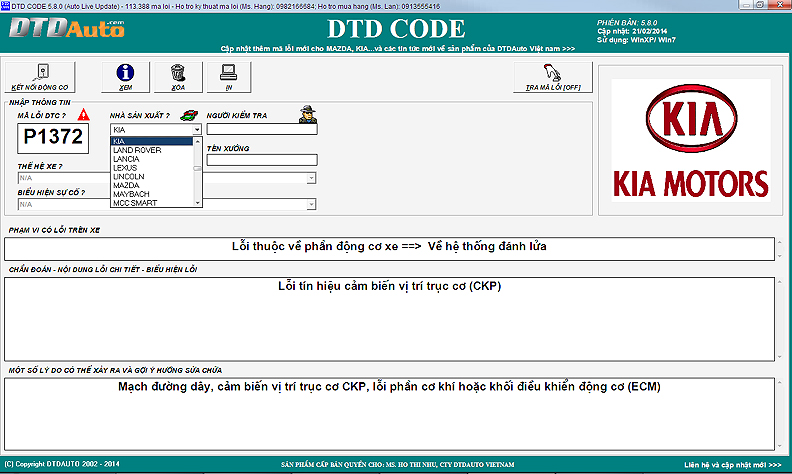Click the TÊN XƯỞNG input field

[x=262, y=160]
